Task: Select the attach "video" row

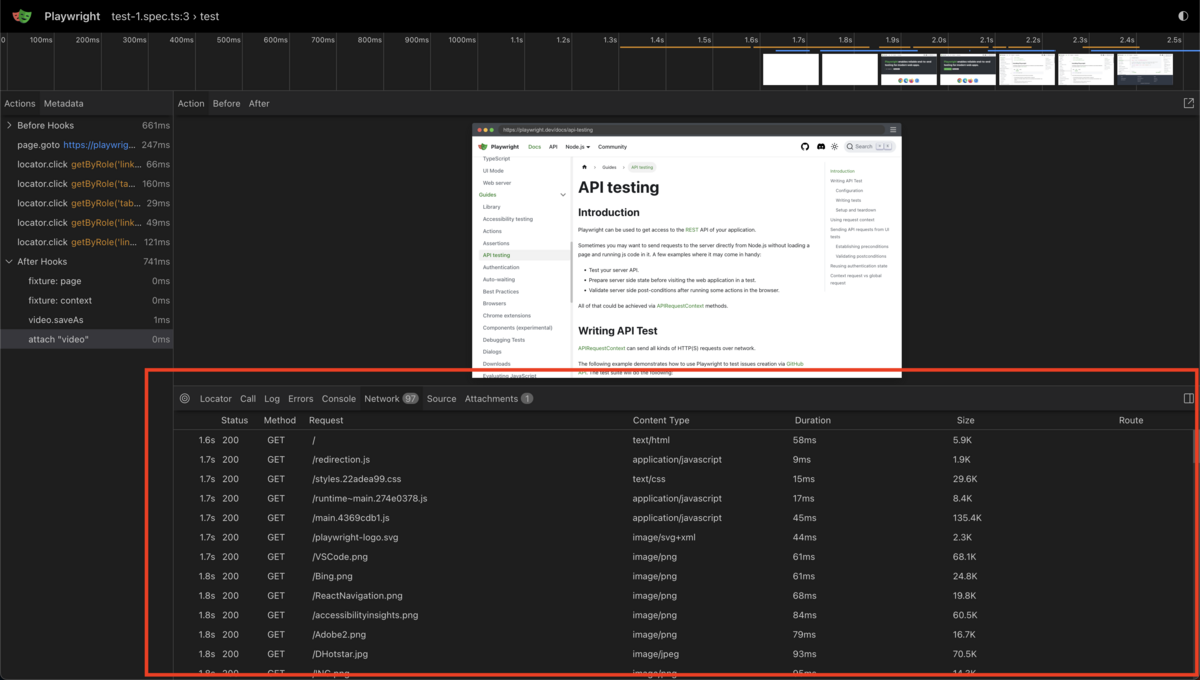Action: [x=86, y=339]
